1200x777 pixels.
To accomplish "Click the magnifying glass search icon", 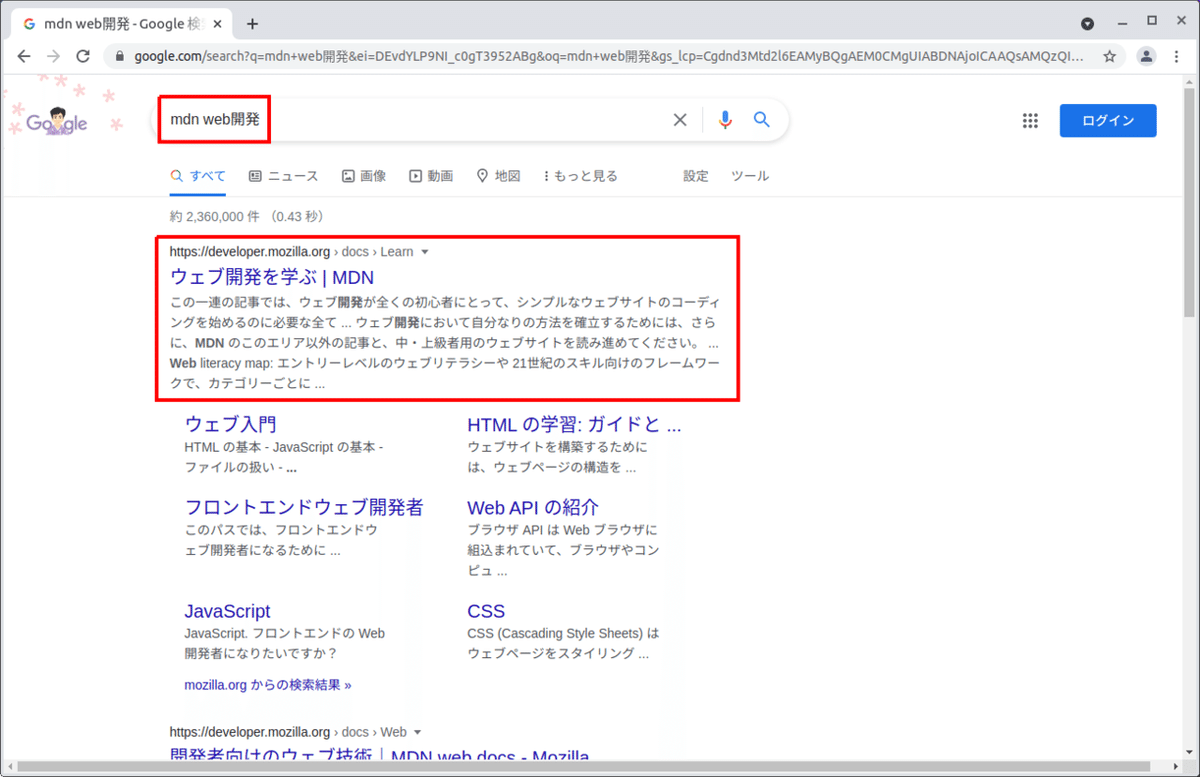I will point(761,119).
